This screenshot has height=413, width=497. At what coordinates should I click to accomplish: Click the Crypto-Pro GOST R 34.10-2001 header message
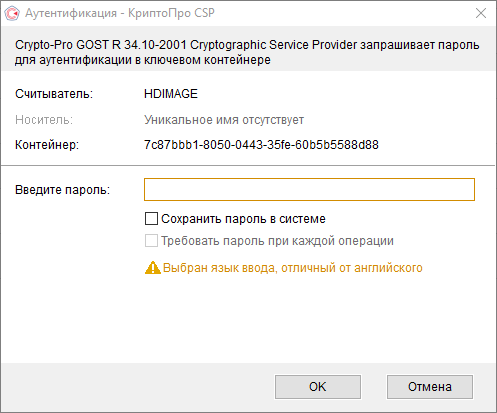pos(247,52)
